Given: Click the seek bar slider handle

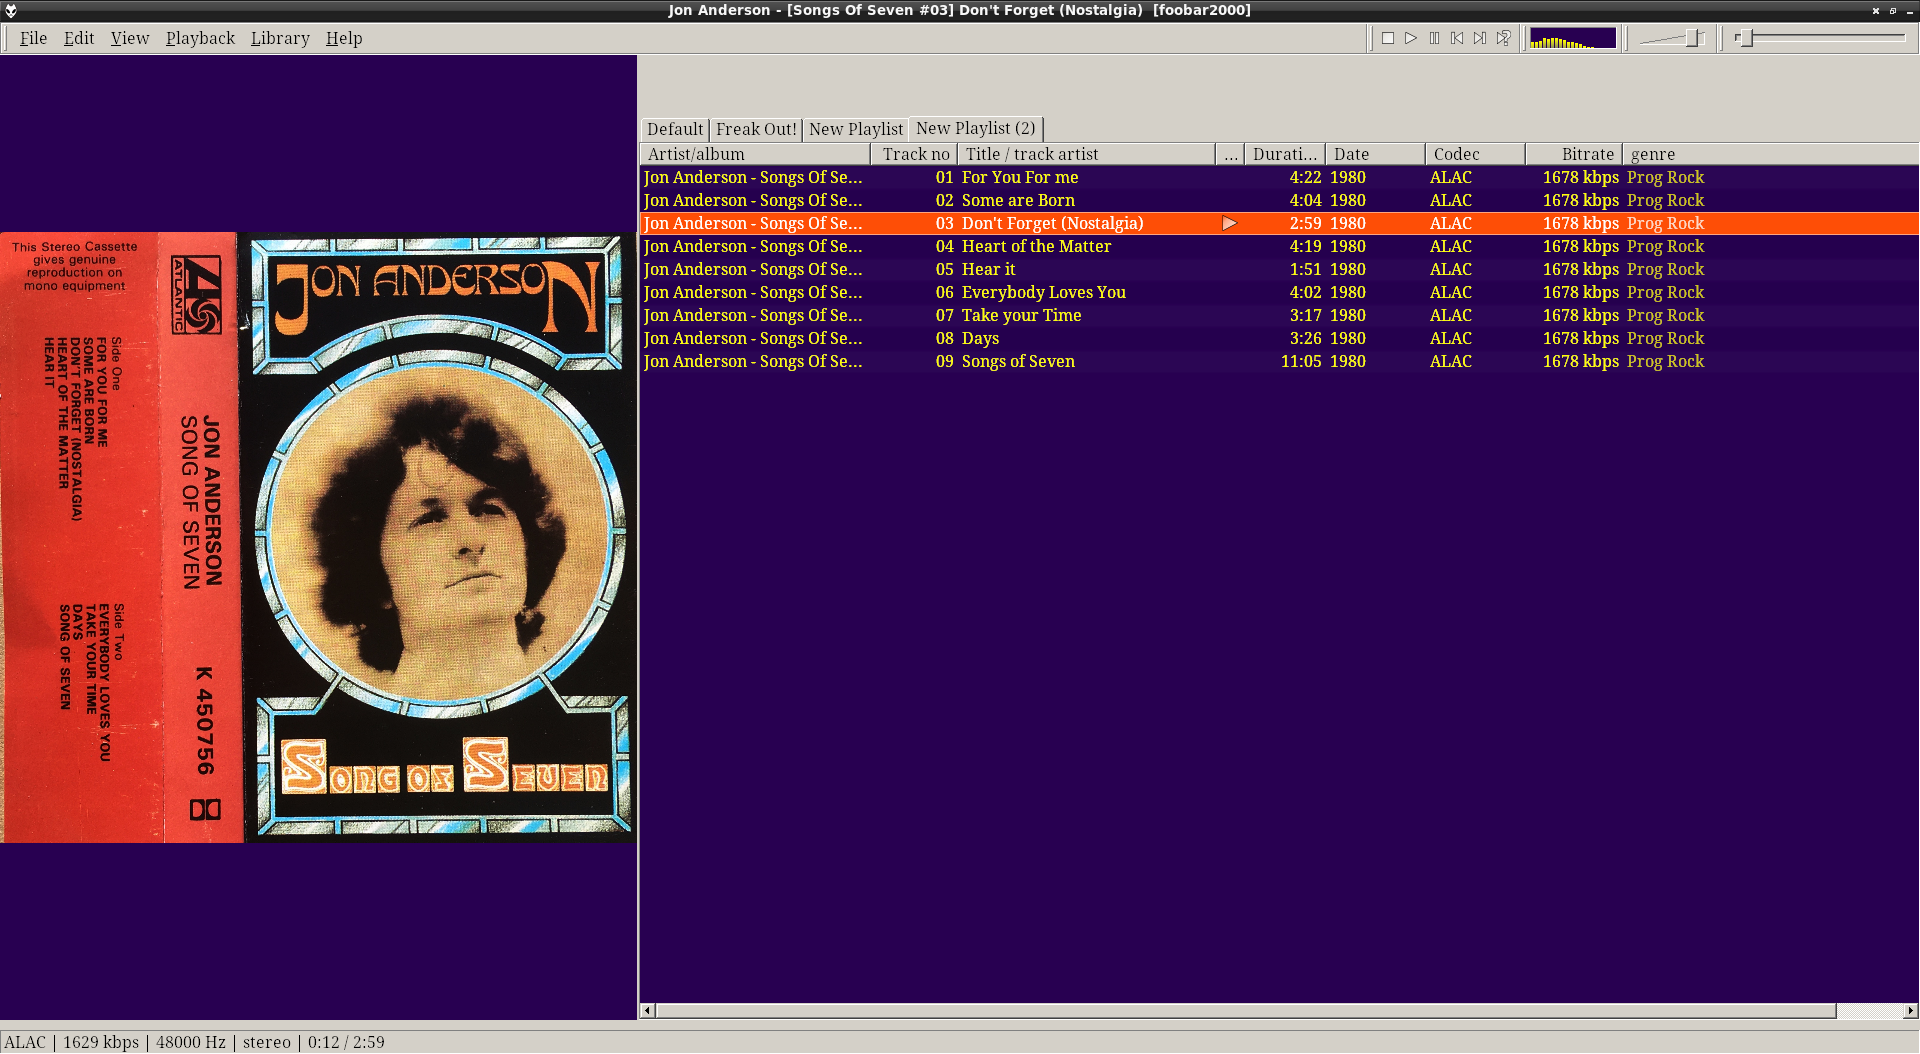Looking at the screenshot, I should [1746, 38].
